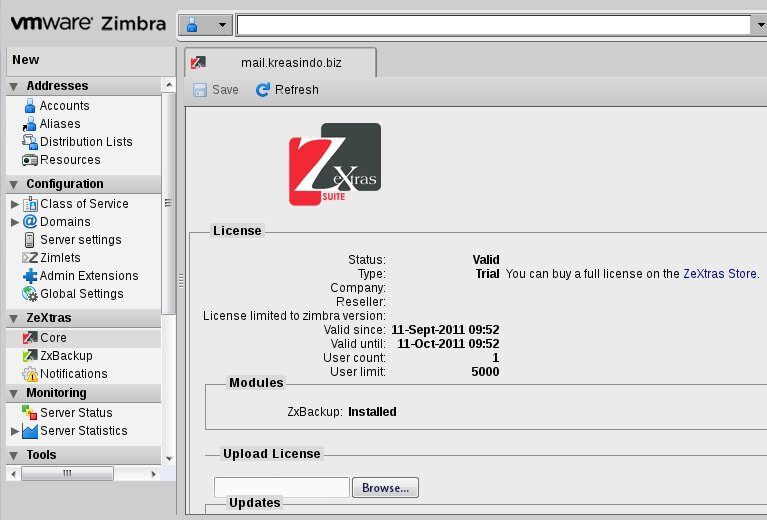Click the Aliases icon in sidebar

click(x=29, y=124)
